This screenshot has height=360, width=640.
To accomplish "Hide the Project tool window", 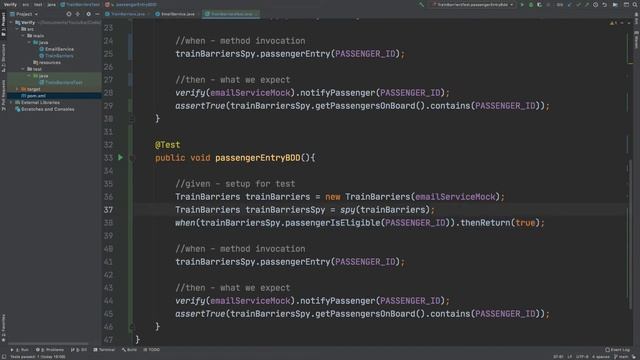I will click(97, 14).
